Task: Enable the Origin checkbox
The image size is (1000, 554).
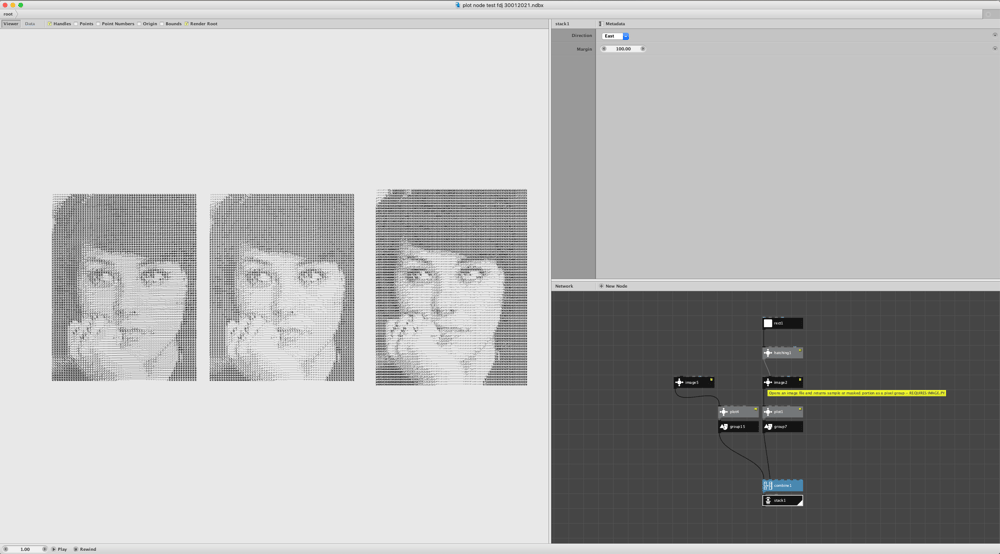Action: click(139, 24)
